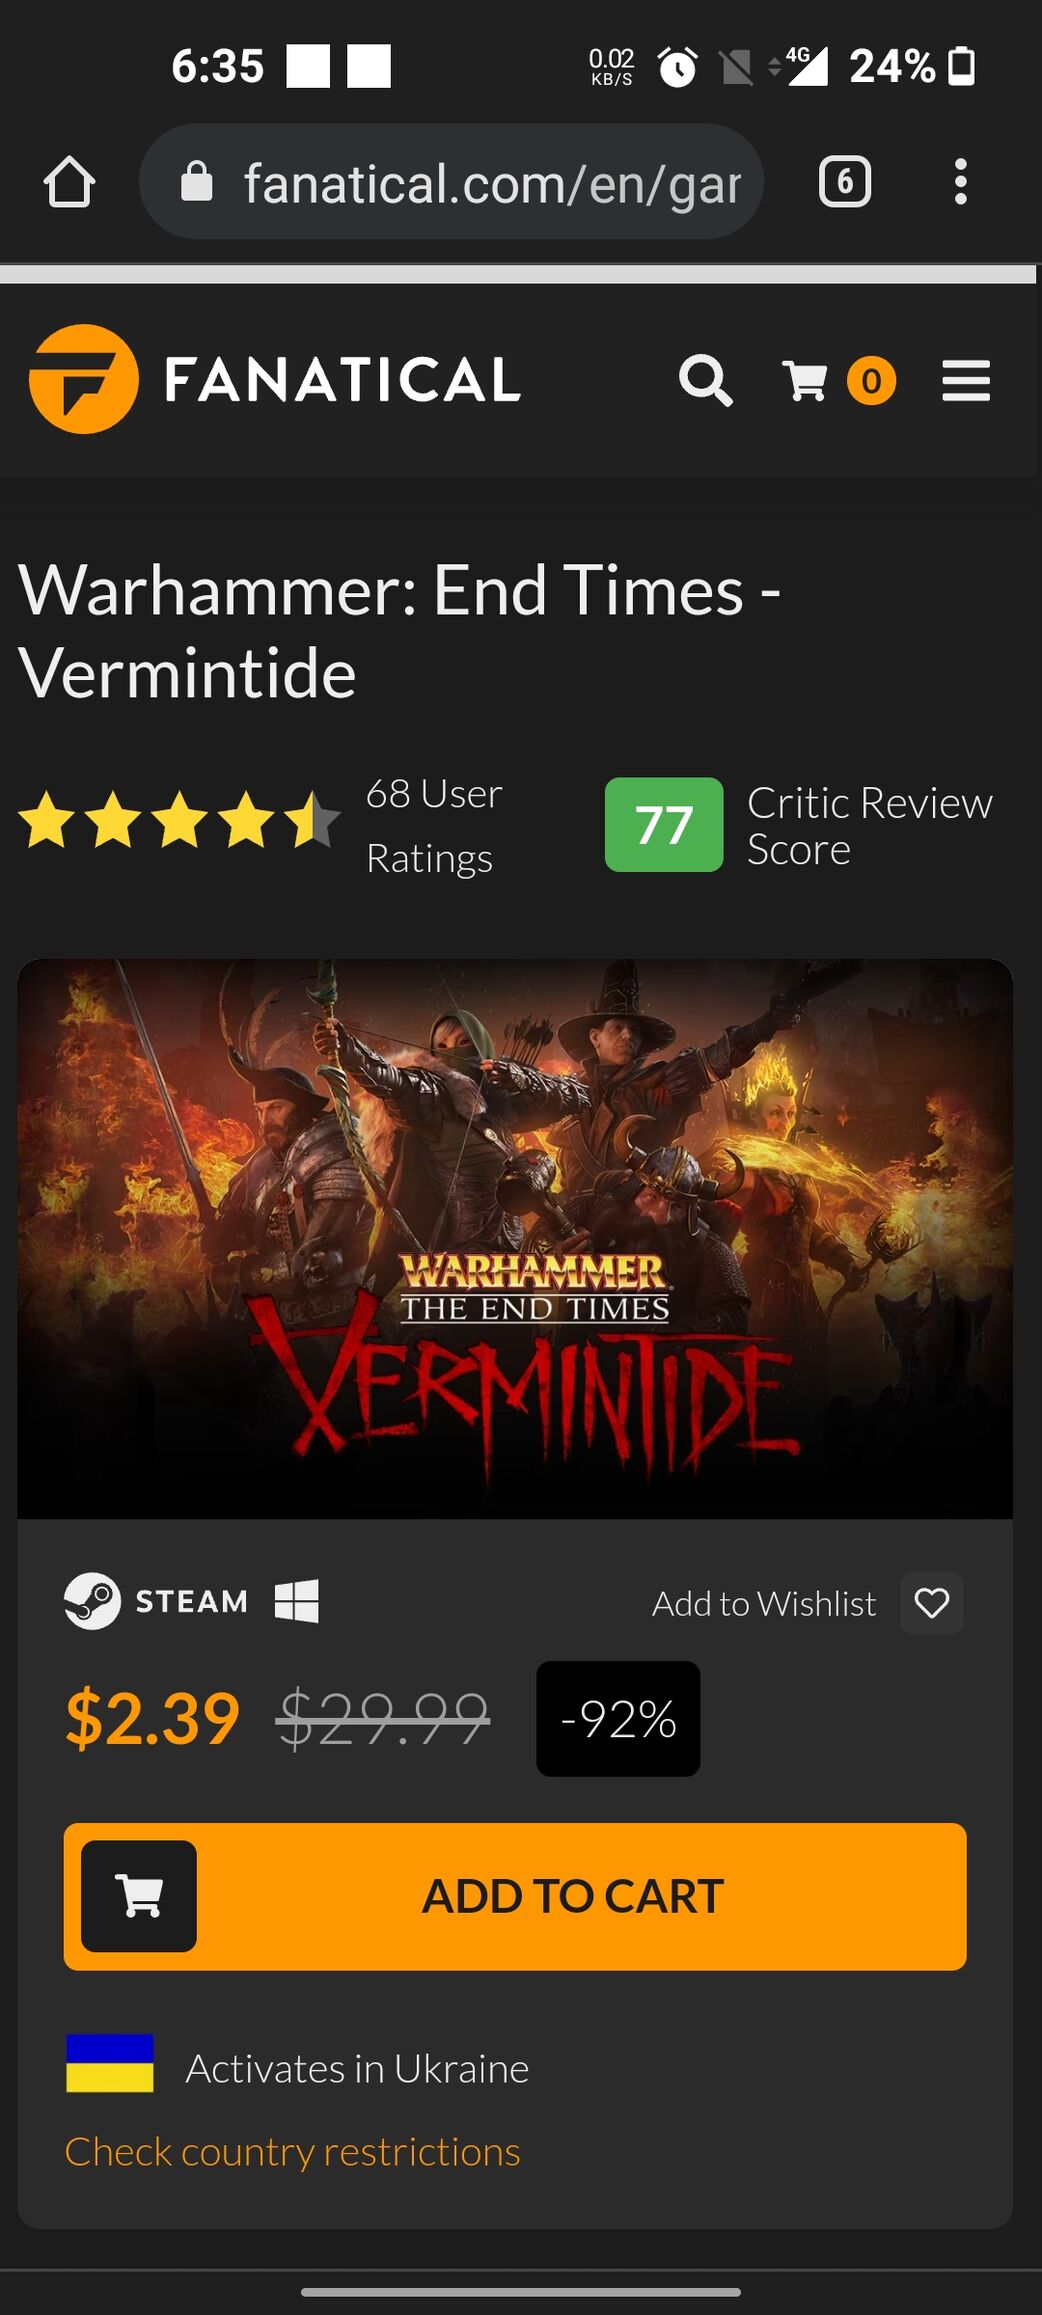
Task: Open the shopping cart icon
Action: pyautogui.click(x=805, y=381)
